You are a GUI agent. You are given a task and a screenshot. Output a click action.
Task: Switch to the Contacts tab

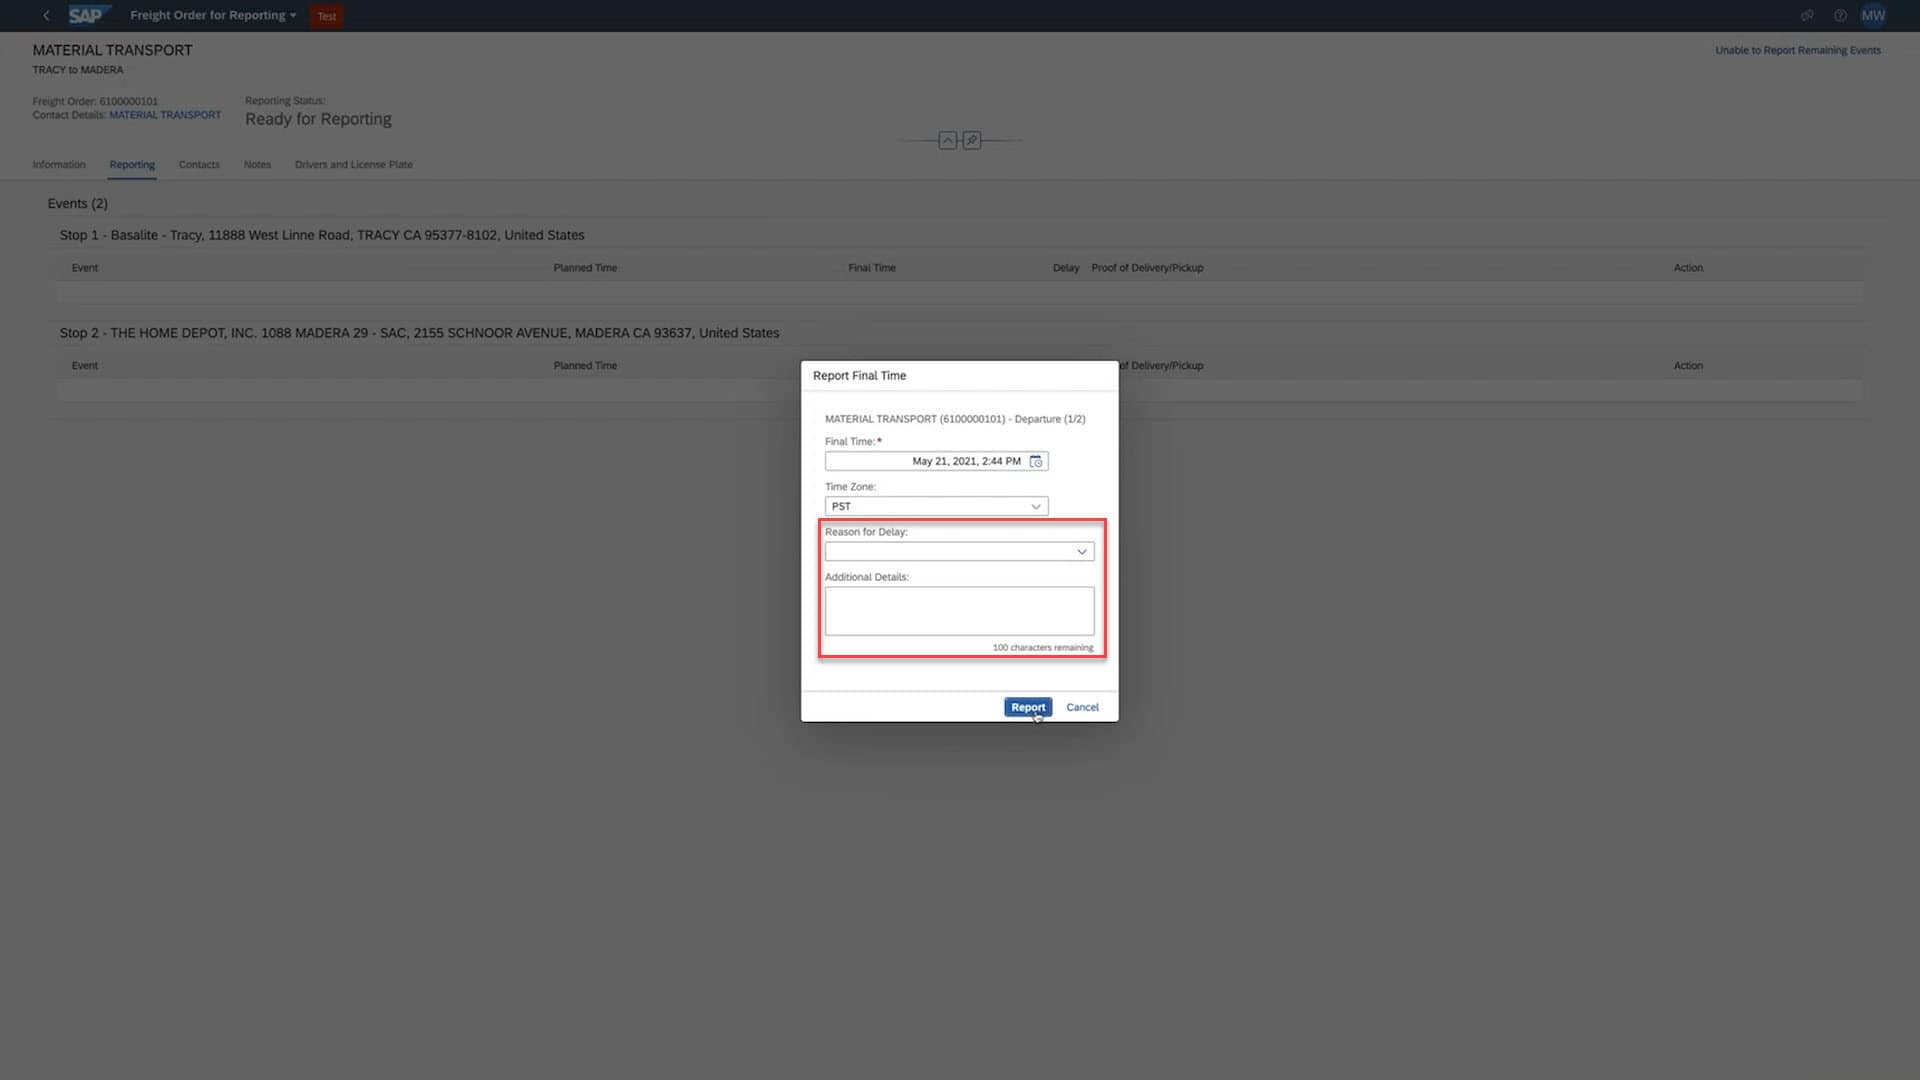(x=199, y=164)
